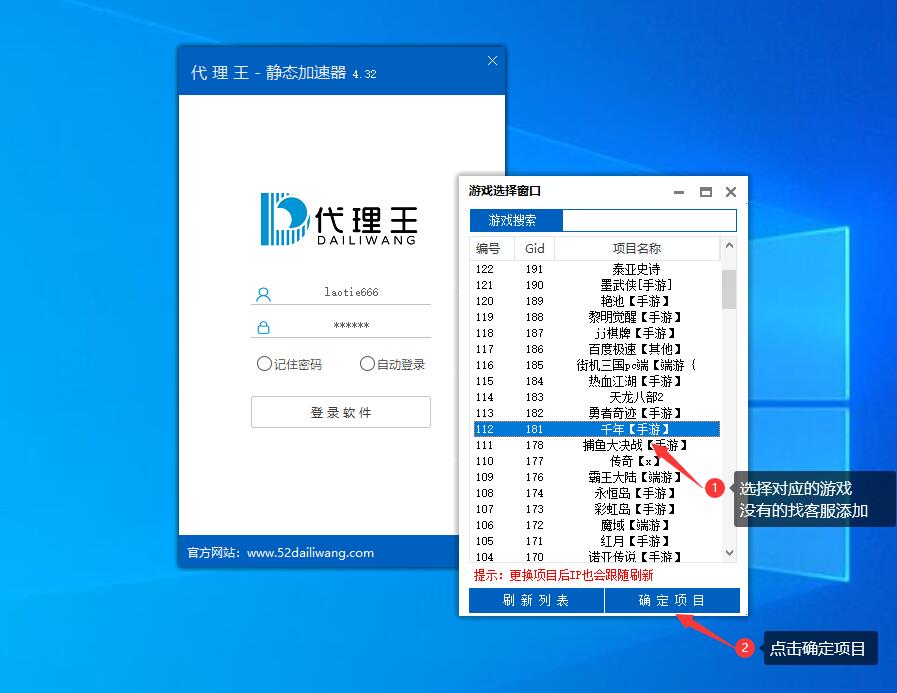
Task: Select the 彩虹岛【手游】 row
Action: (597, 509)
